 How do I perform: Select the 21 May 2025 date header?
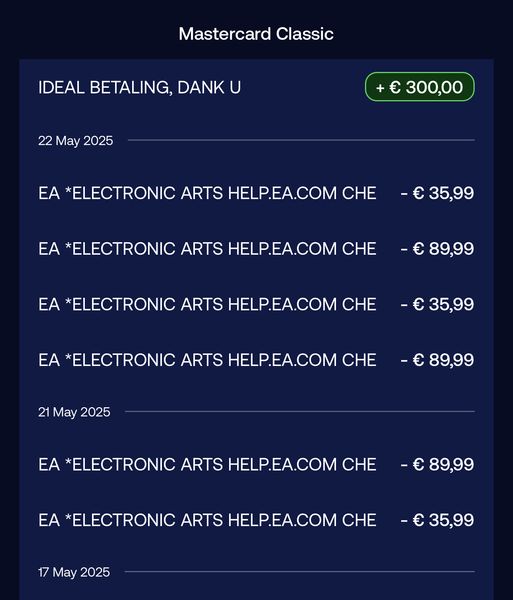(x=74, y=412)
